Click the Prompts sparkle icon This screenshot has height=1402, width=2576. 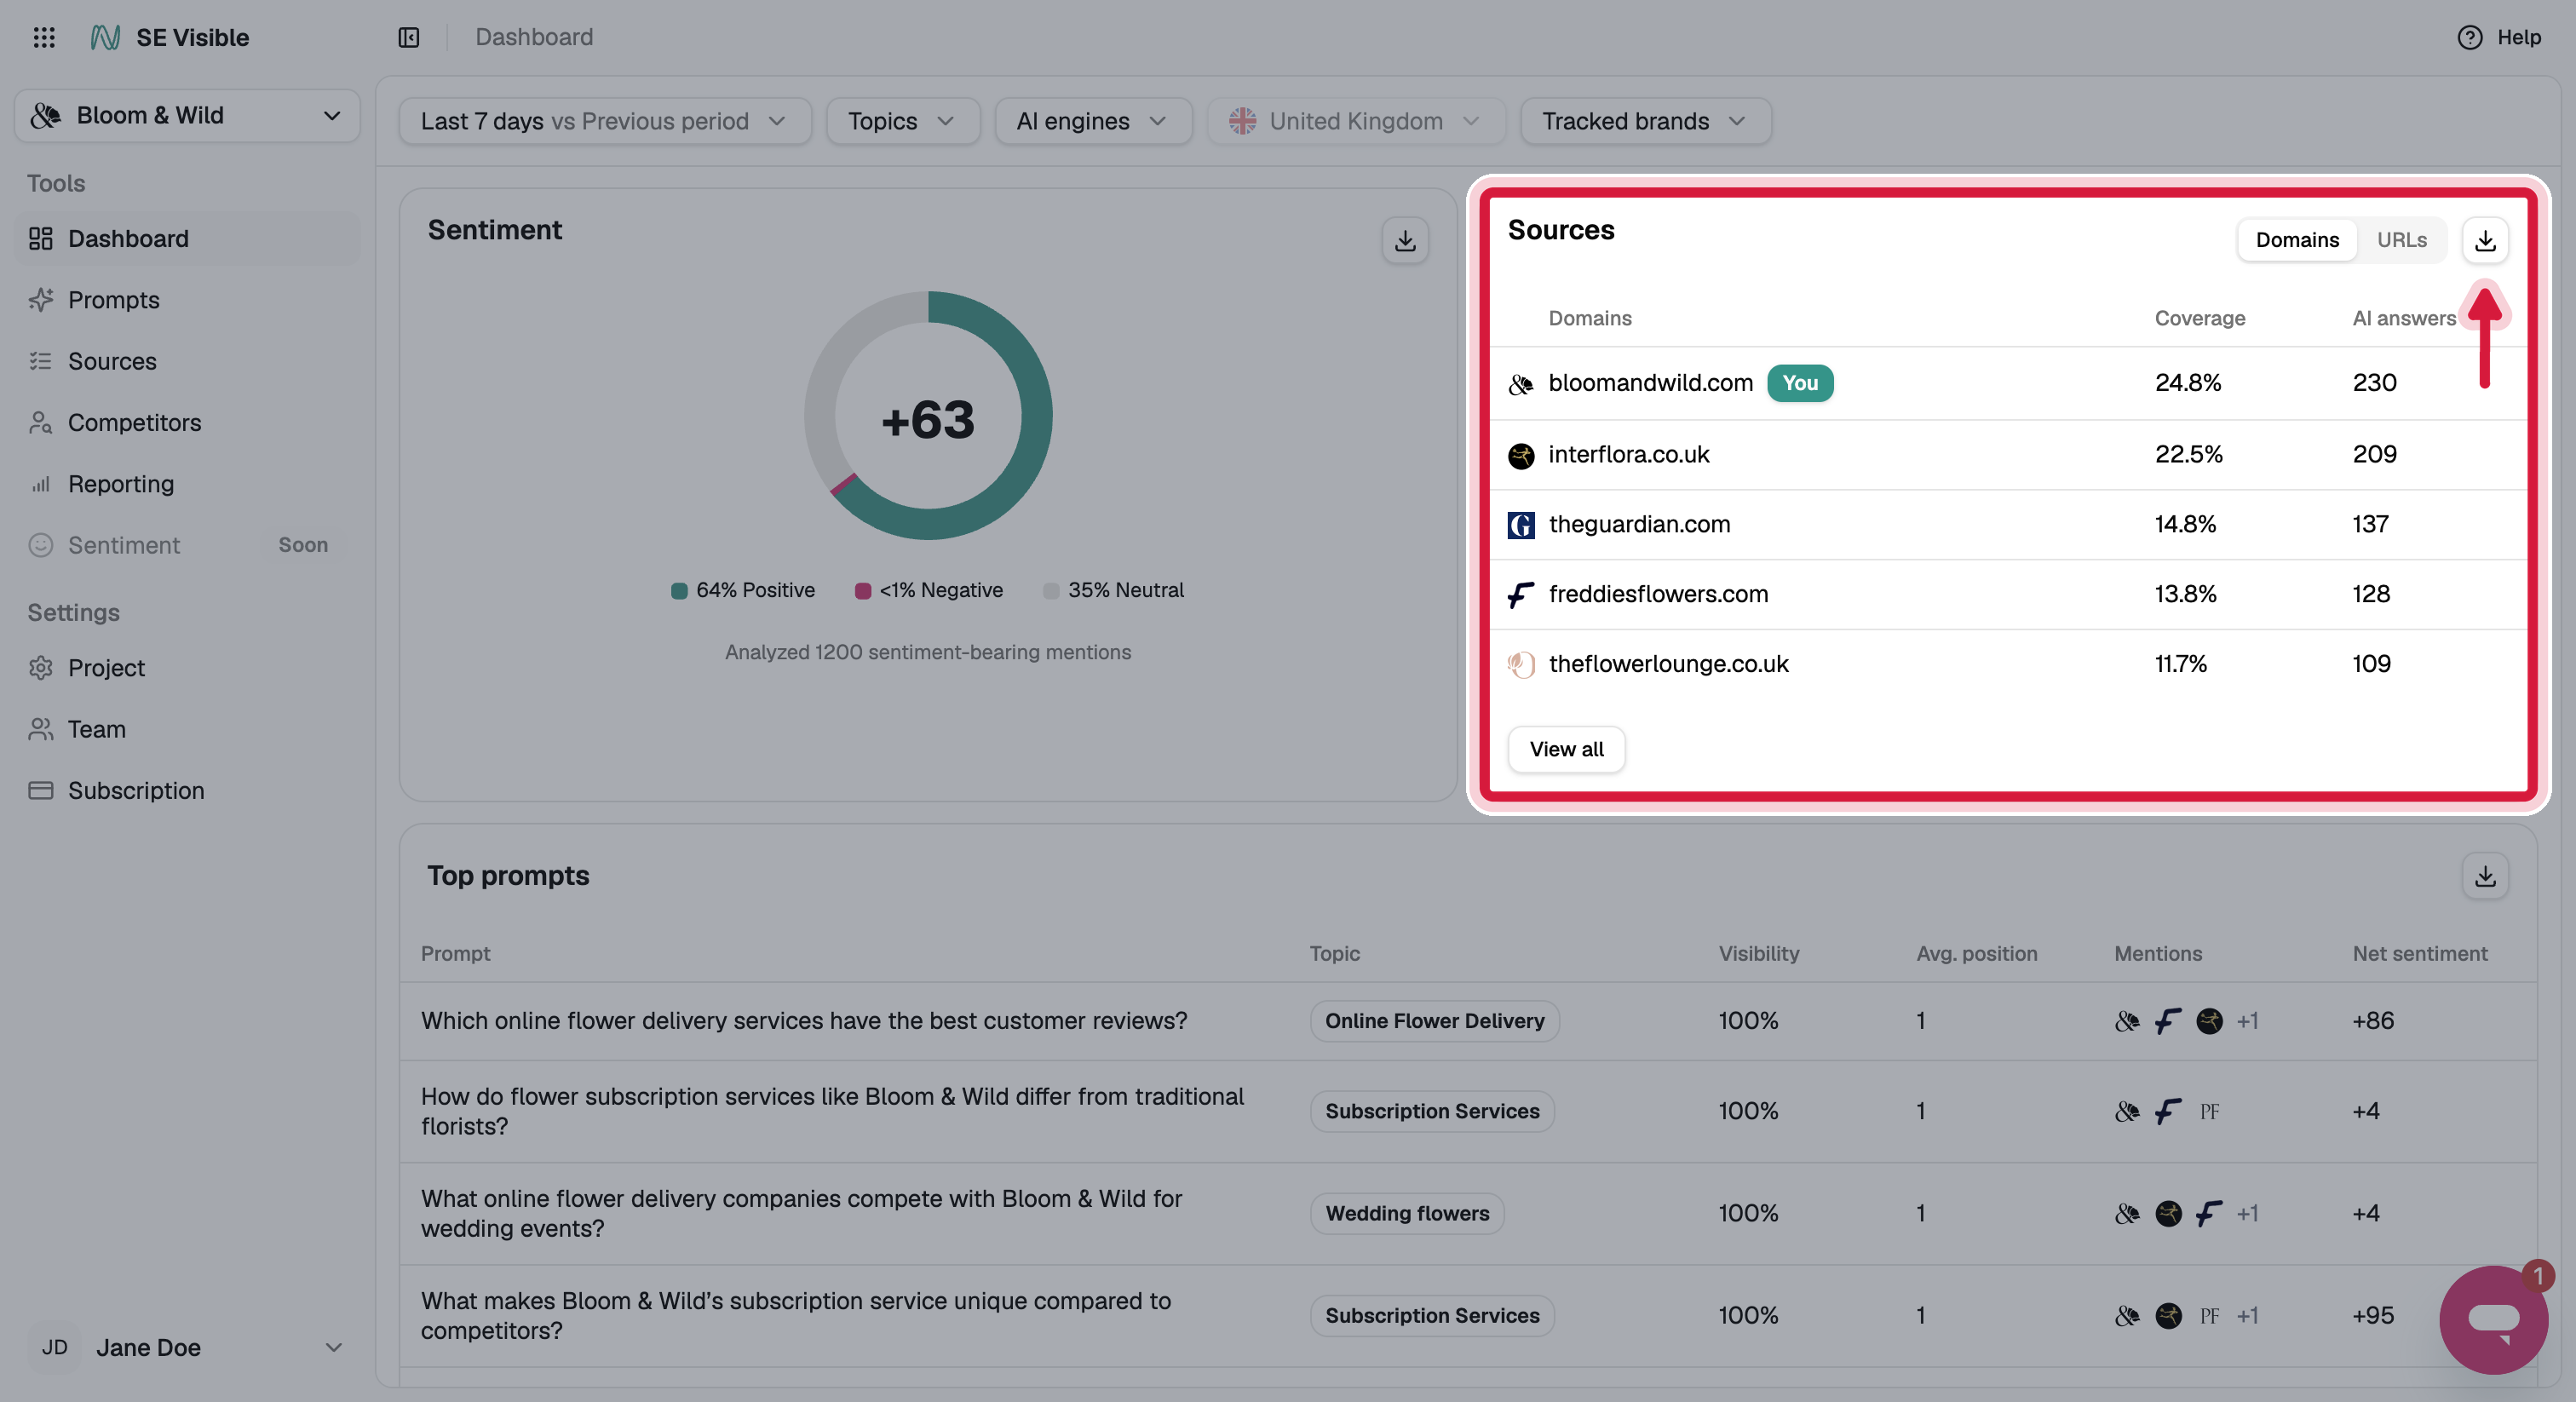coord(40,300)
